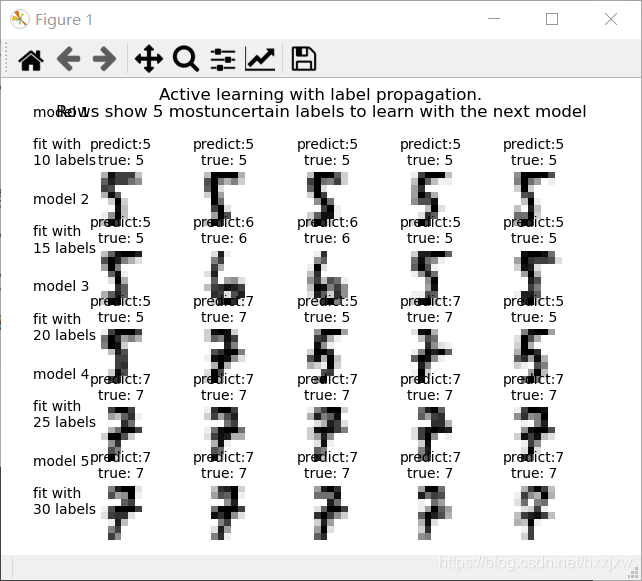Image resolution: width=642 pixels, height=581 pixels.
Task: Click first digit 7 image in 25 labels row
Action: point(121,434)
